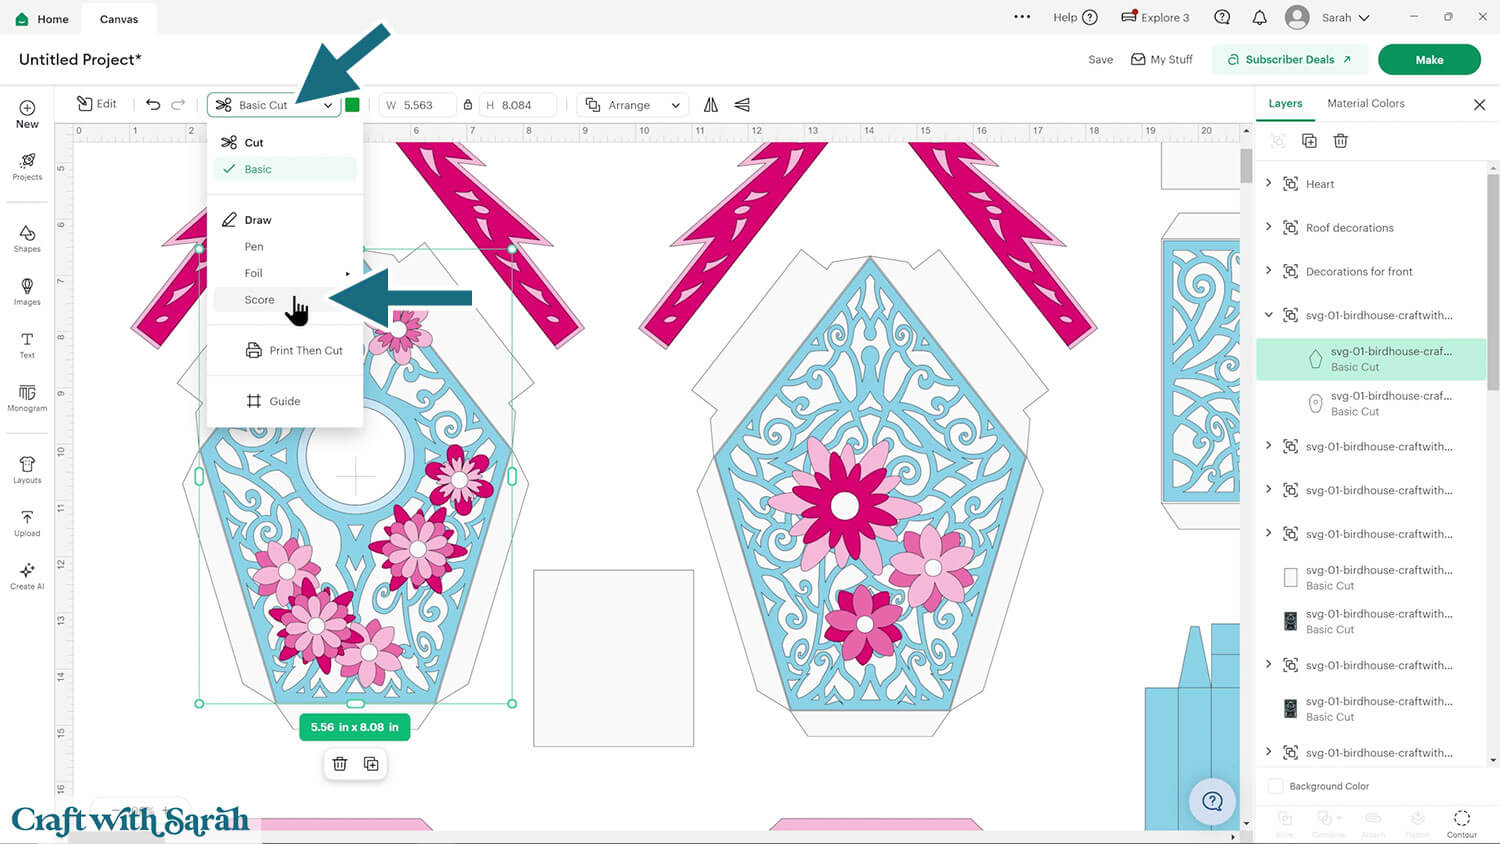
Task: Switch to the Material Colors tab
Action: (x=1365, y=103)
